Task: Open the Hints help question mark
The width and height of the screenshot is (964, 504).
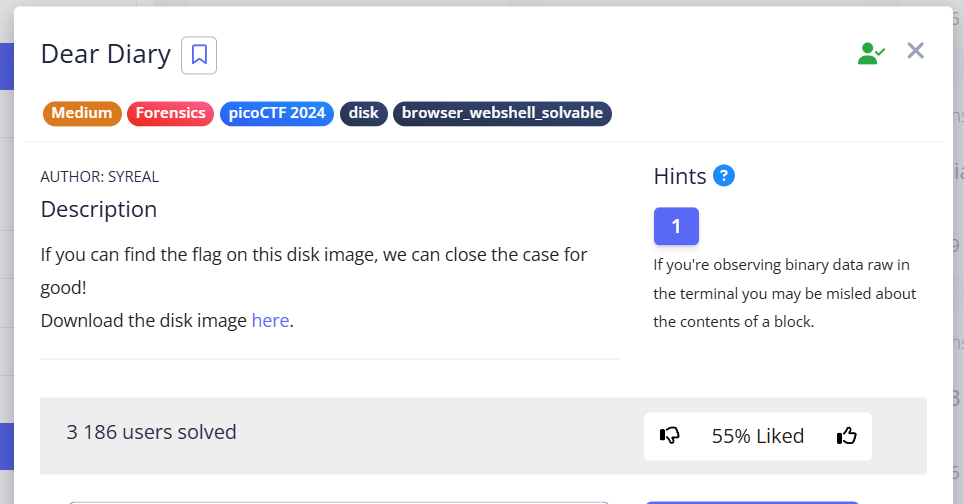Action: [x=724, y=176]
